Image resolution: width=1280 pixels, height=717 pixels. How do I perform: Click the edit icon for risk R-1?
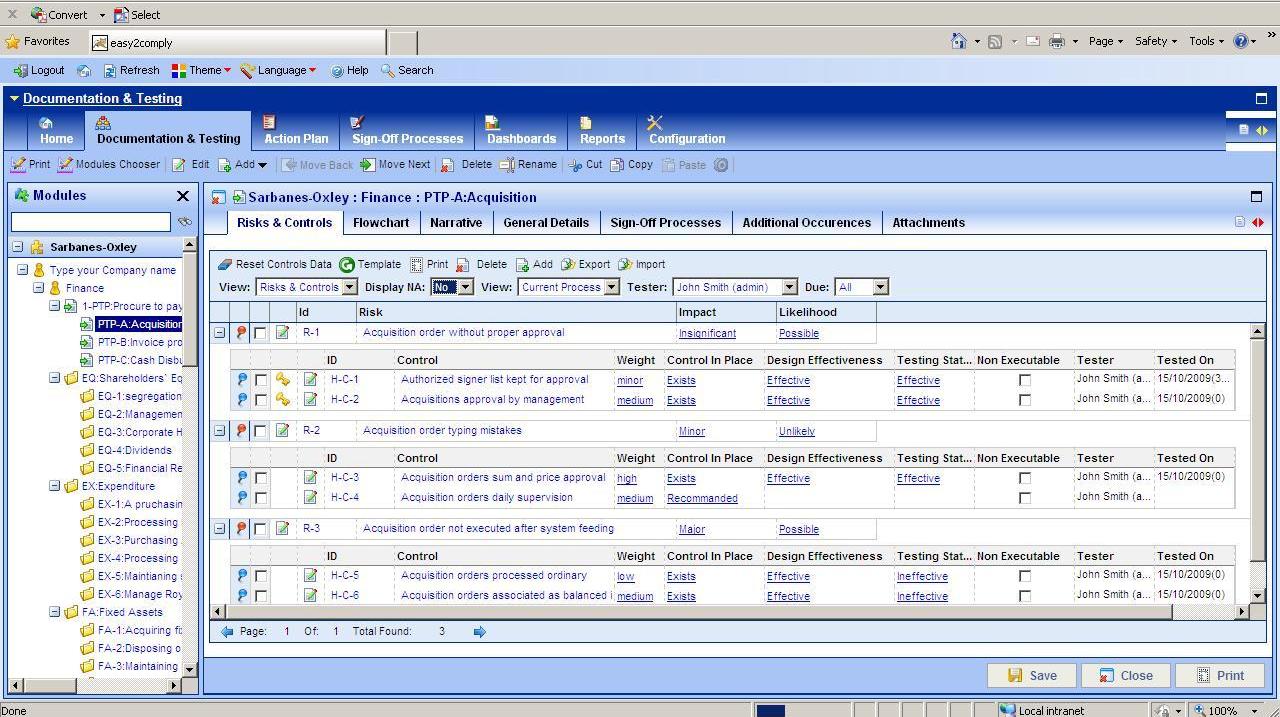pyautogui.click(x=282, y=333)
